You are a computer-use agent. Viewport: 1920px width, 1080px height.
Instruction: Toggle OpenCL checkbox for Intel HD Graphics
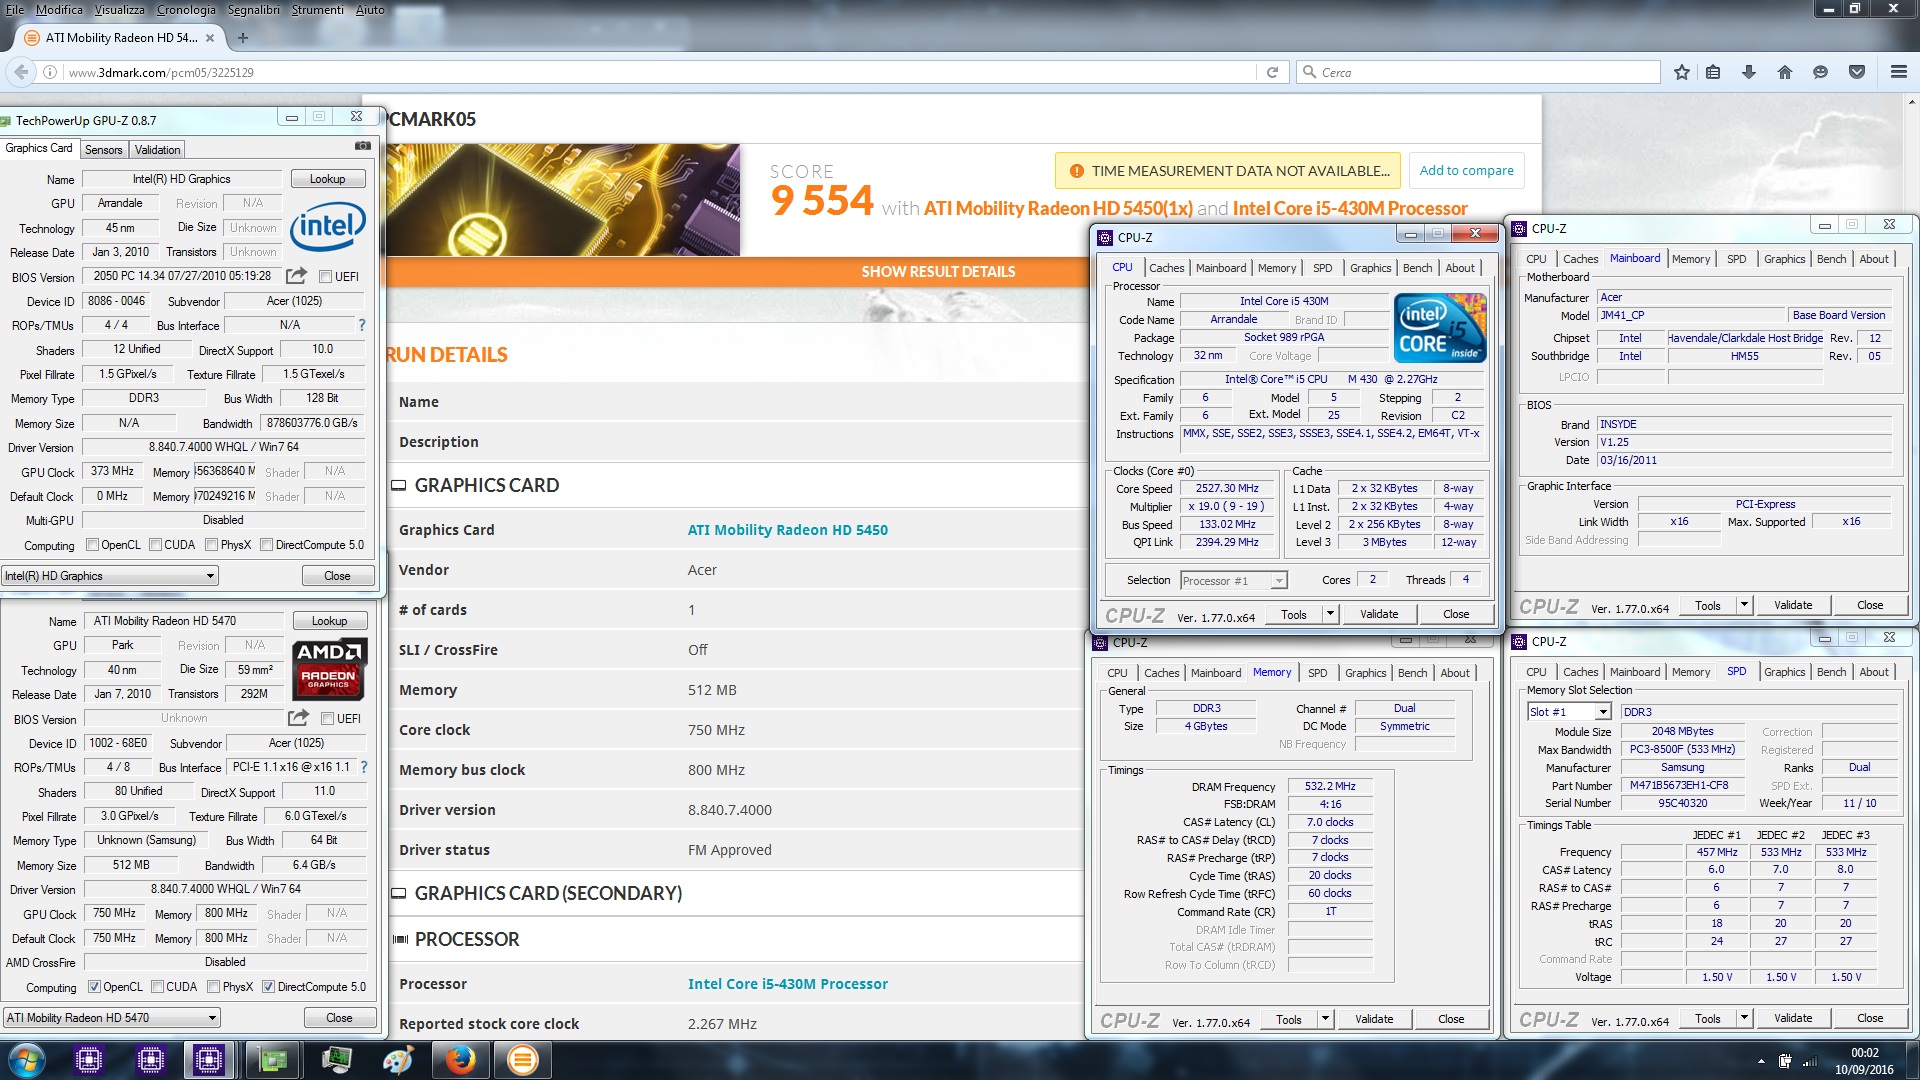click(92, 545)
